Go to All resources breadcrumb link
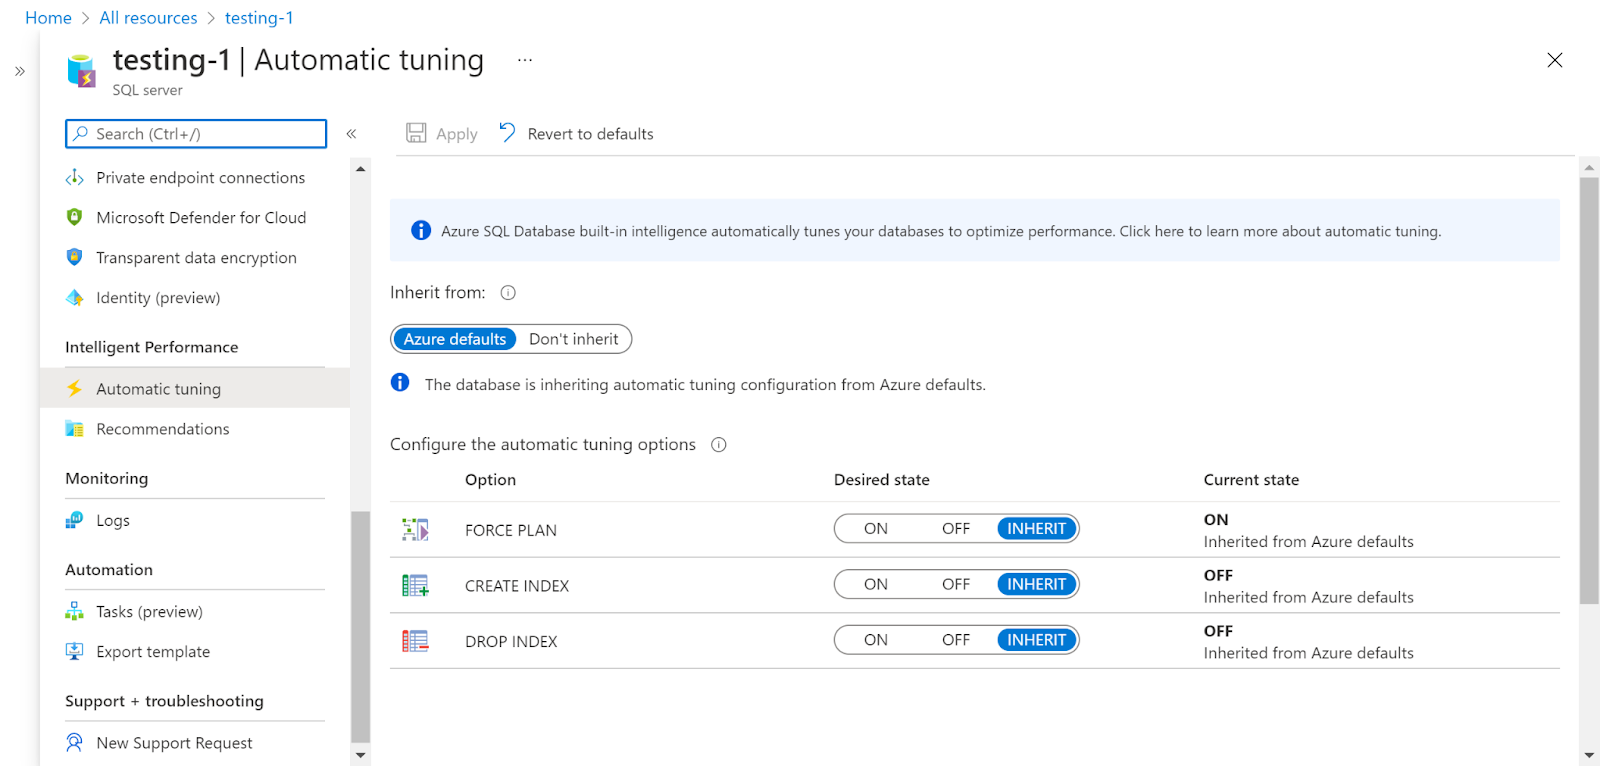The height and width of the screenshot is (766, 1600). pos(148,18)
